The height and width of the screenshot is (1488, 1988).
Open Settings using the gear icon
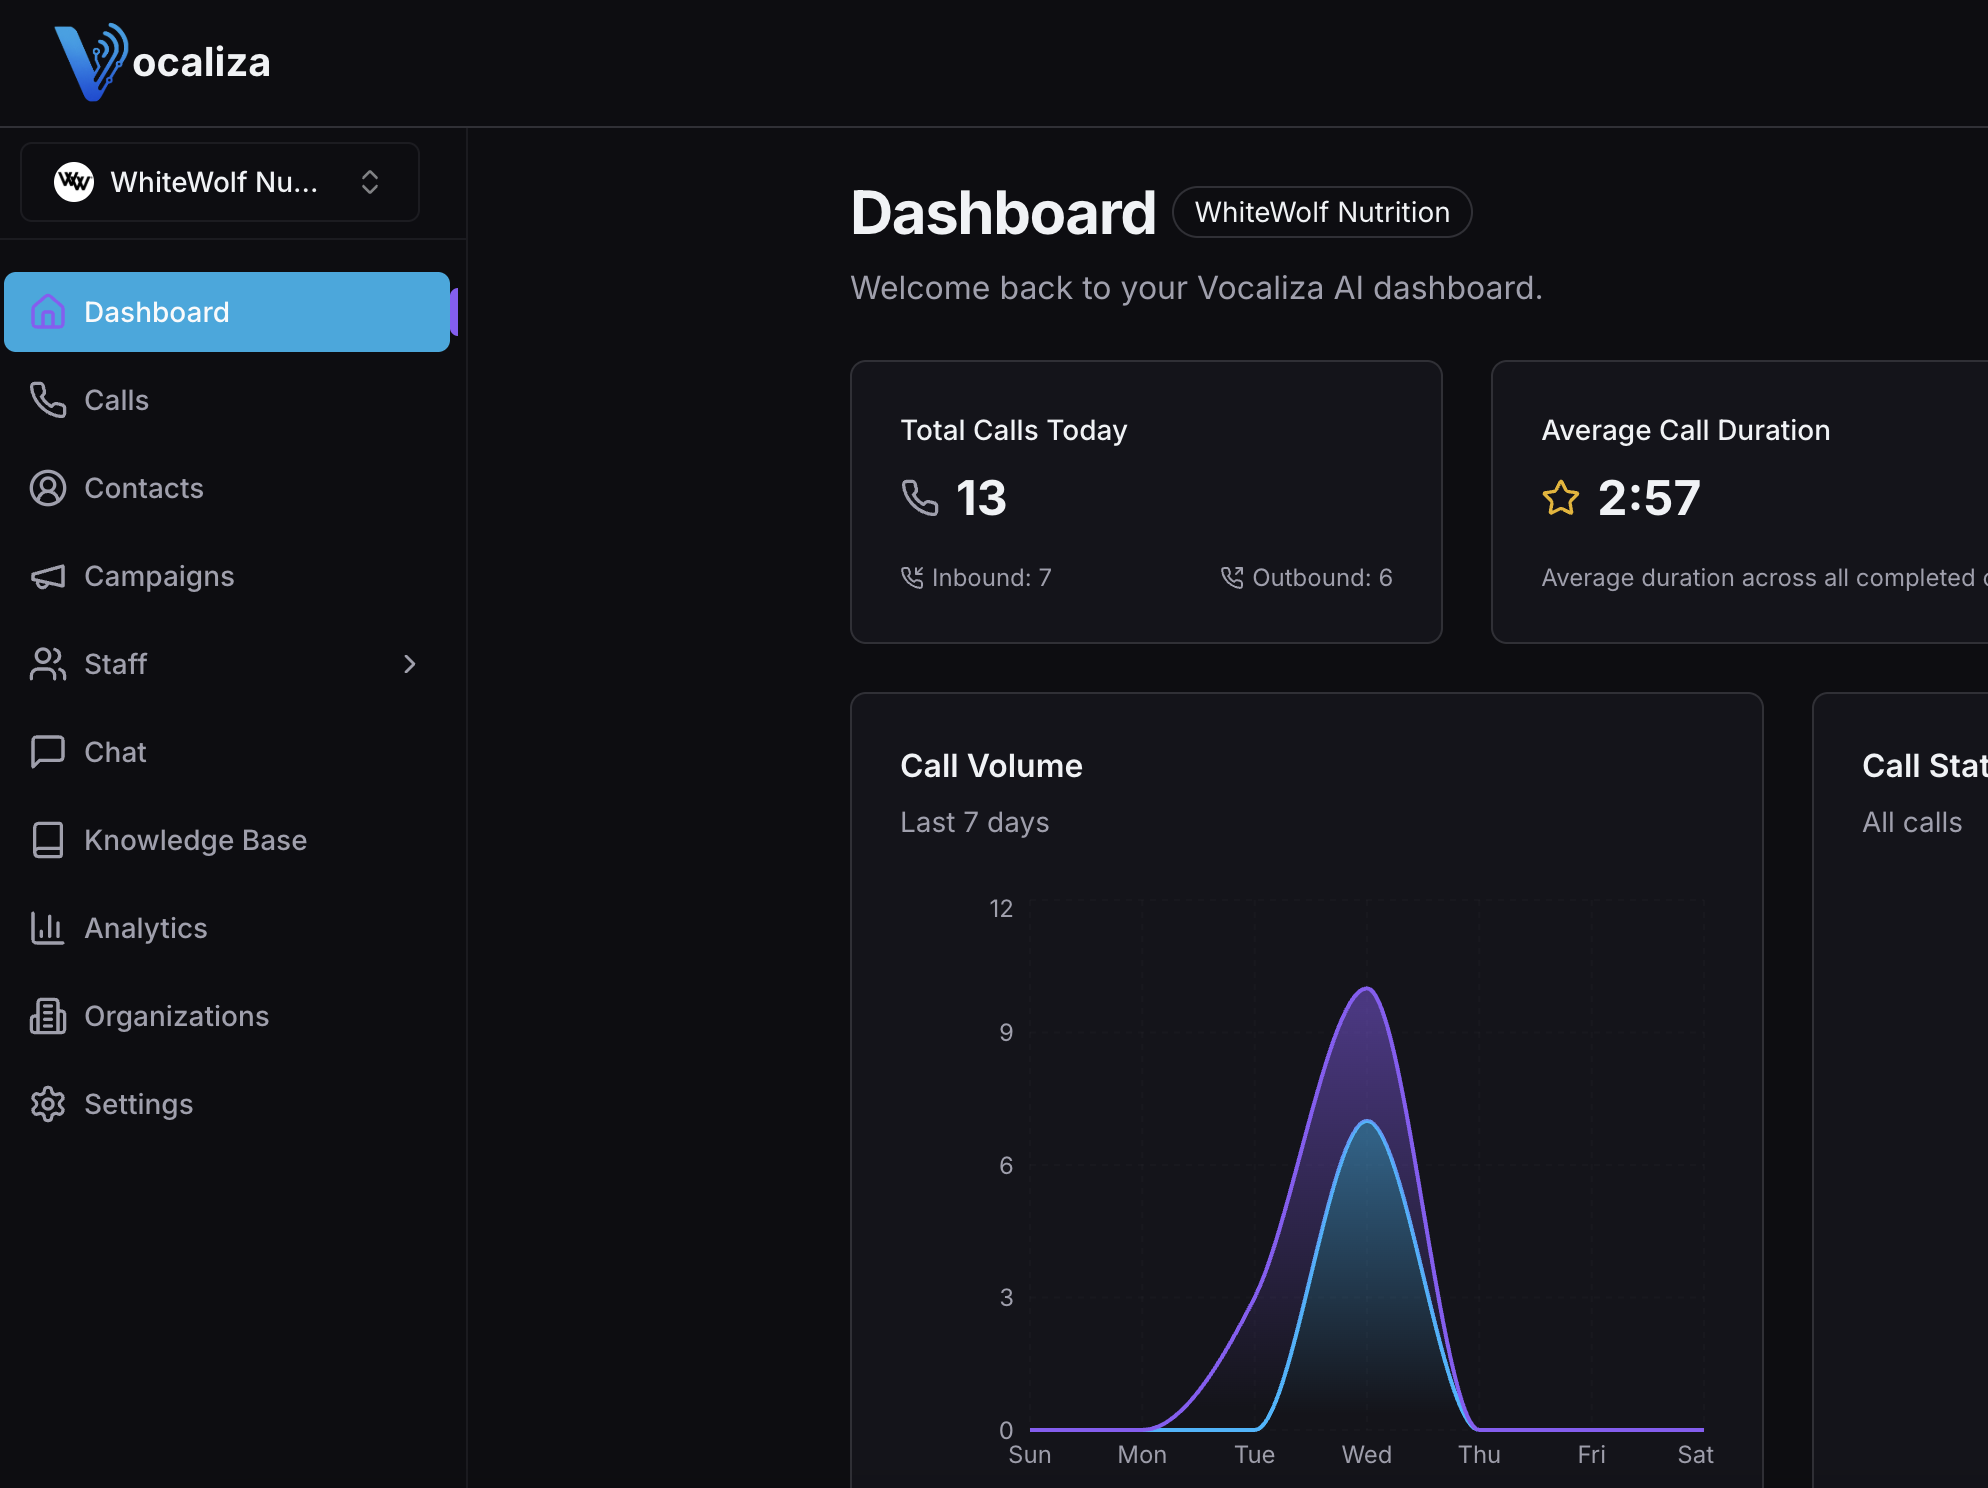pos(47,1103)
